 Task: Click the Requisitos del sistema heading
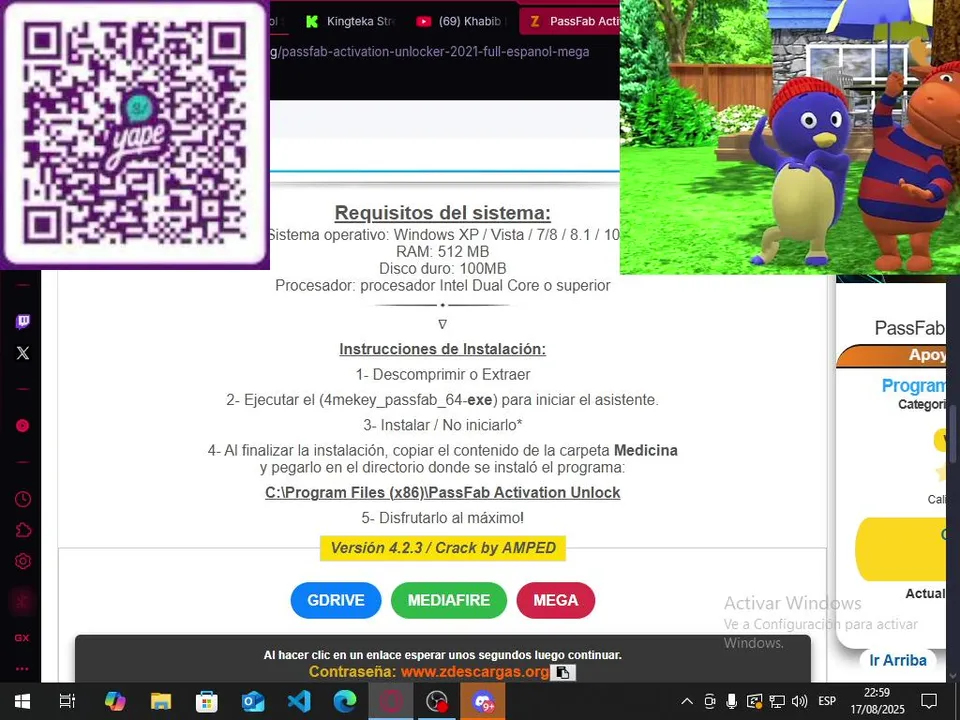(442, 213)
